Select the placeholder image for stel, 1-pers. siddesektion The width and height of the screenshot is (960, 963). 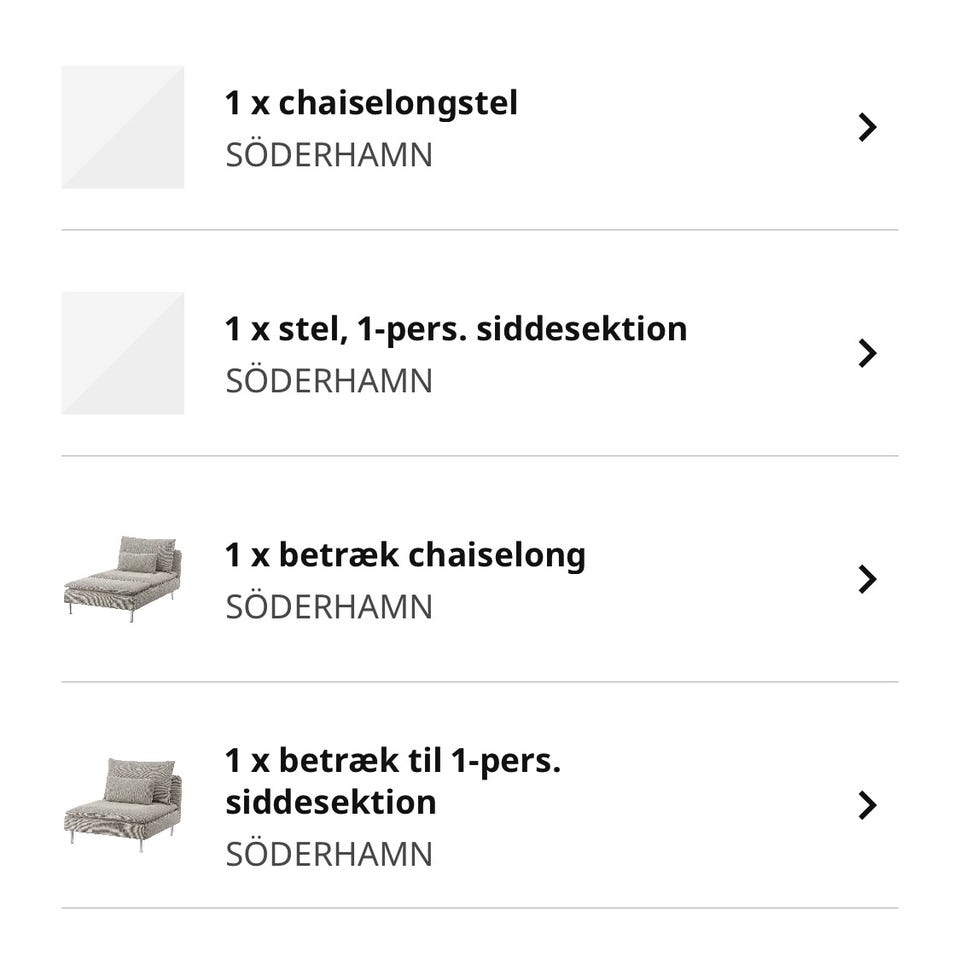point(123,353)
